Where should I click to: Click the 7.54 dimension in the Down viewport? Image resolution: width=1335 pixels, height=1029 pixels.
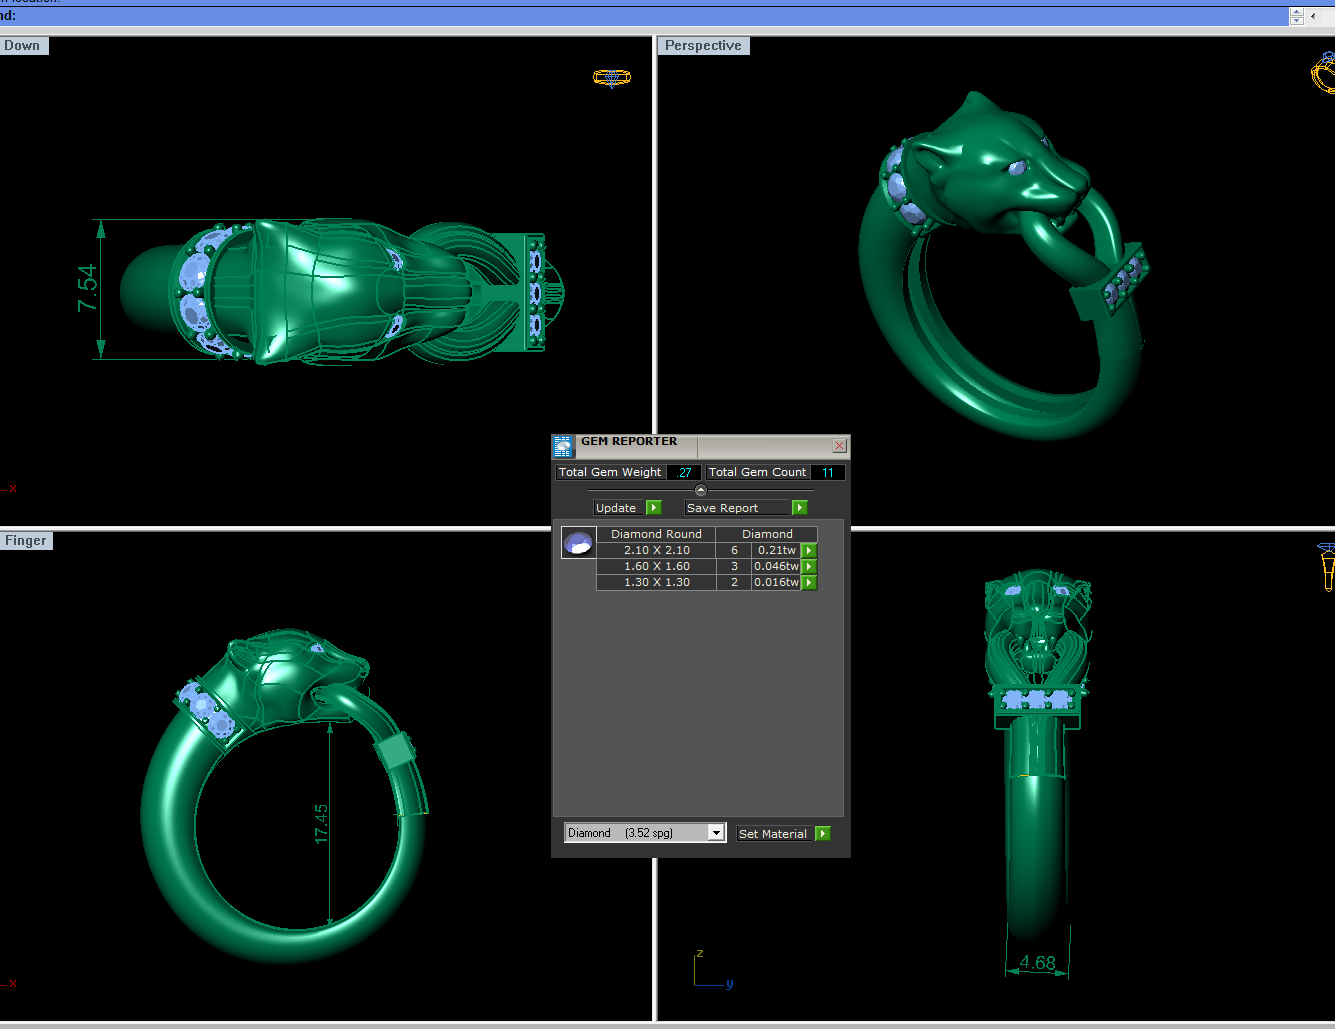88,288
